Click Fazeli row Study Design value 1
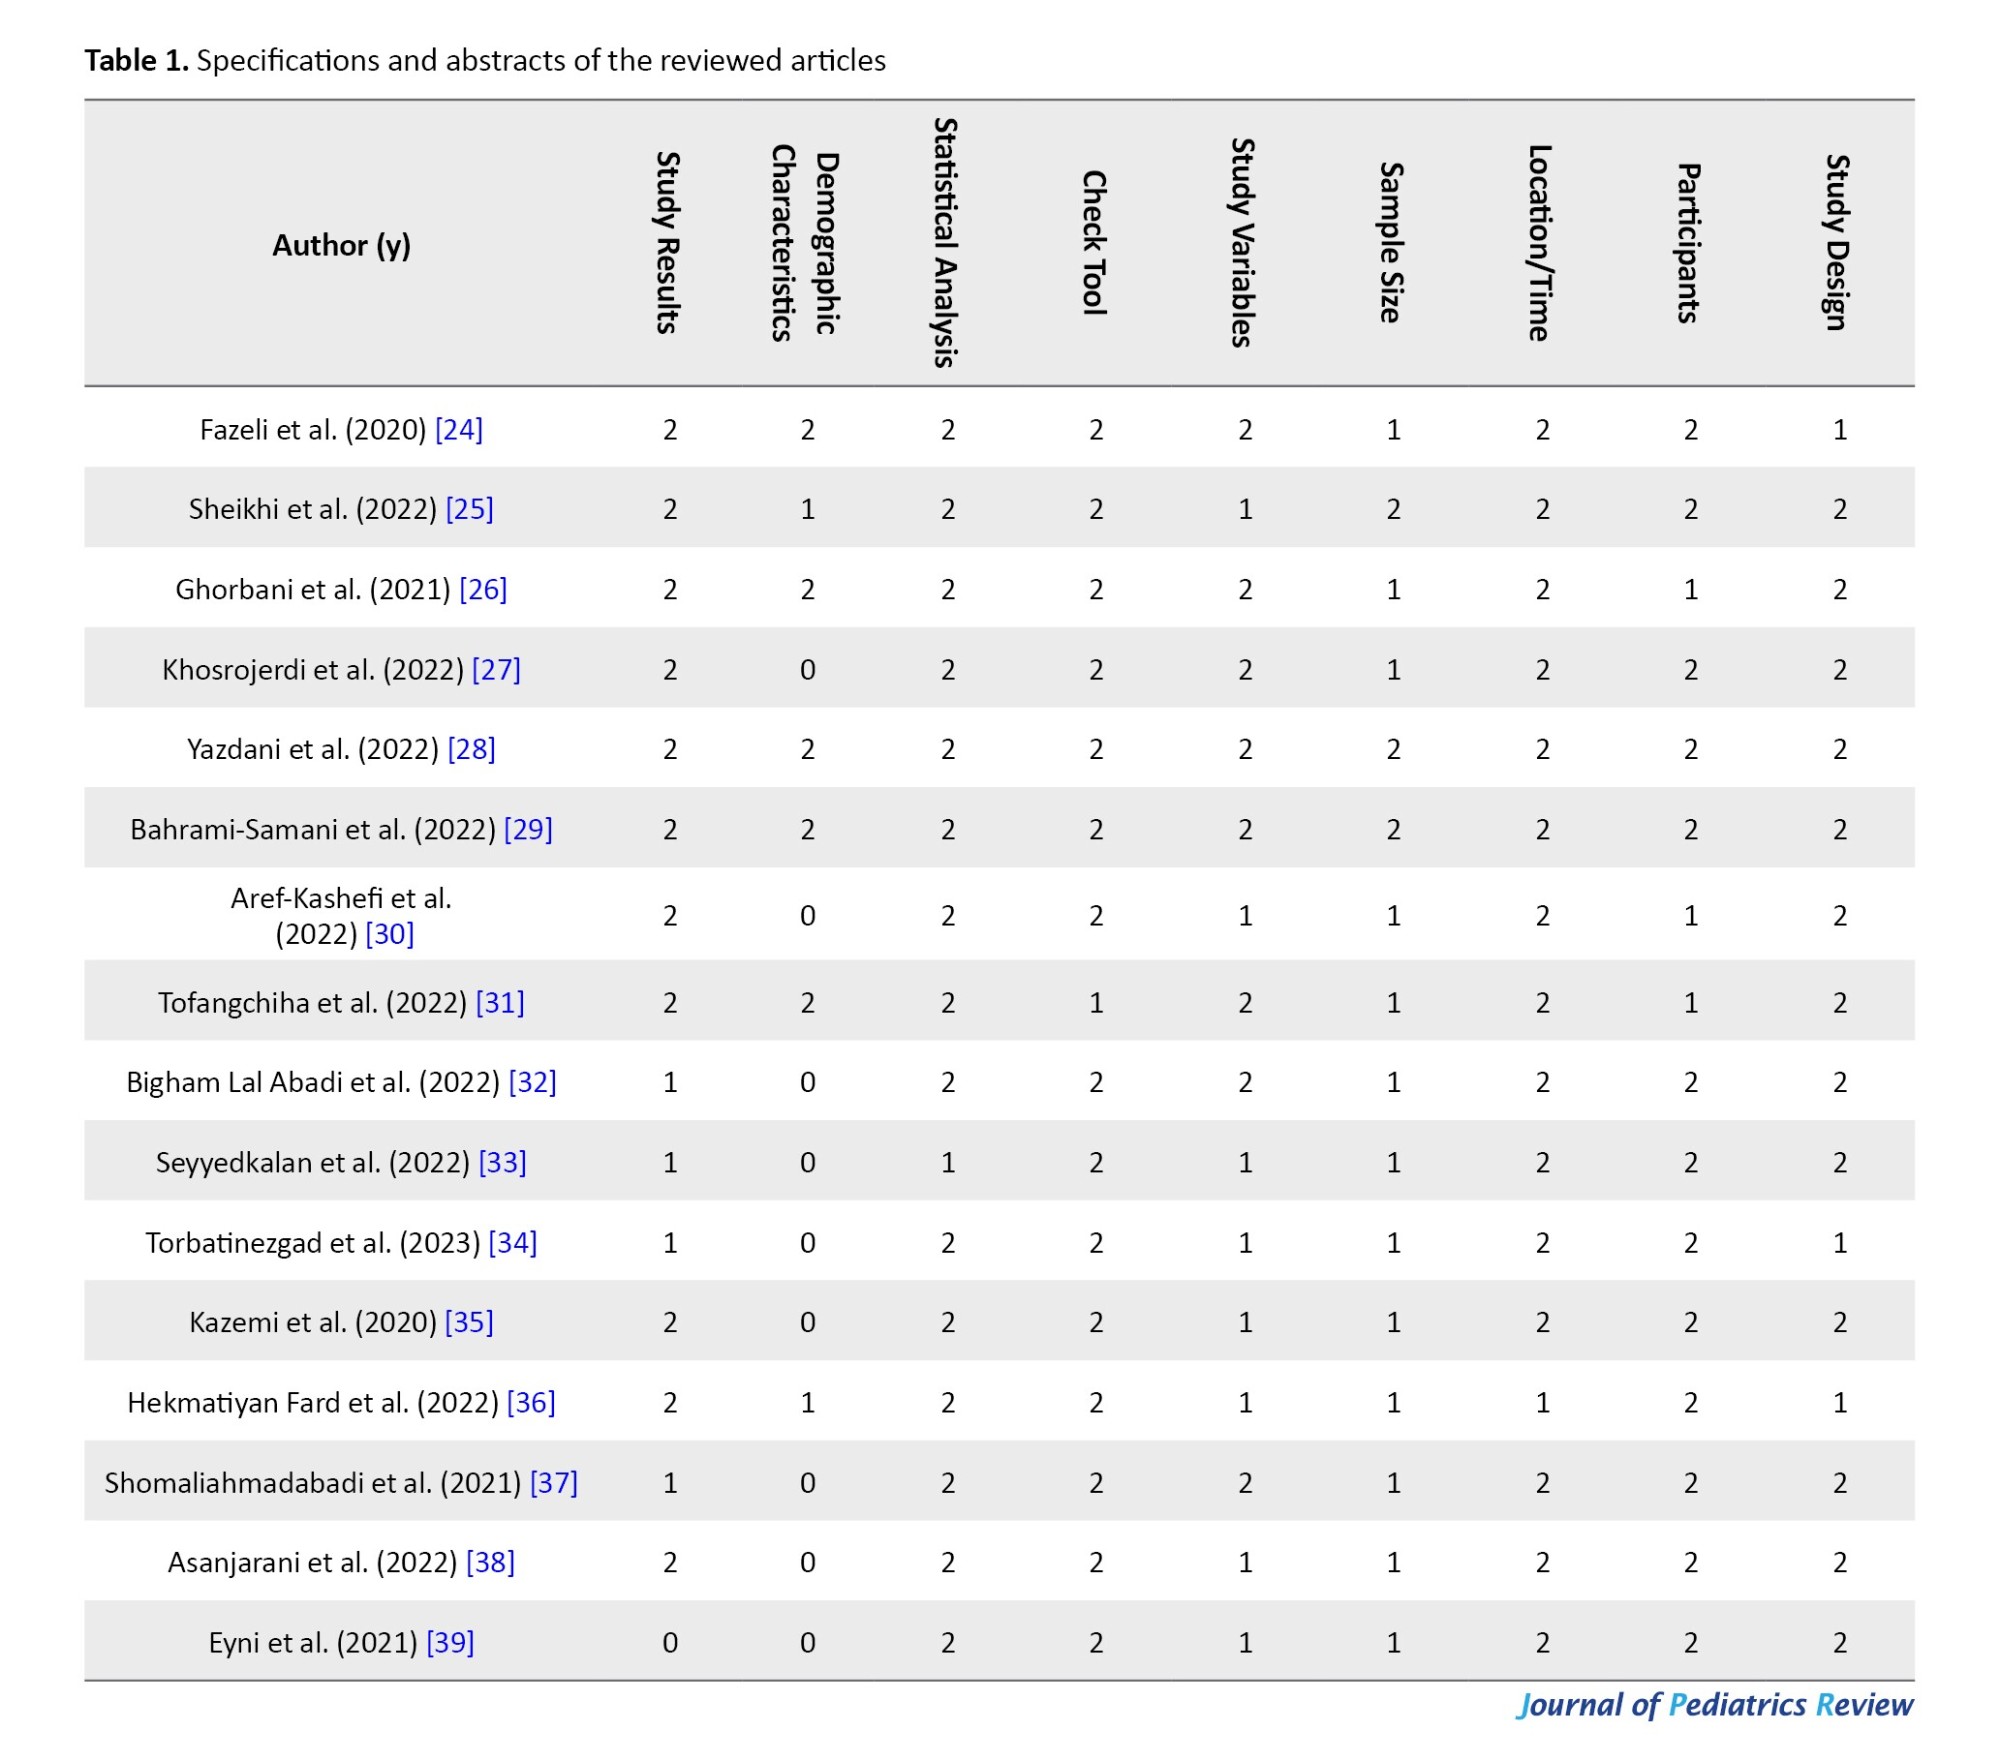The width and height of the screenshot is (2000, 1761). click(x=1840, y=430)
